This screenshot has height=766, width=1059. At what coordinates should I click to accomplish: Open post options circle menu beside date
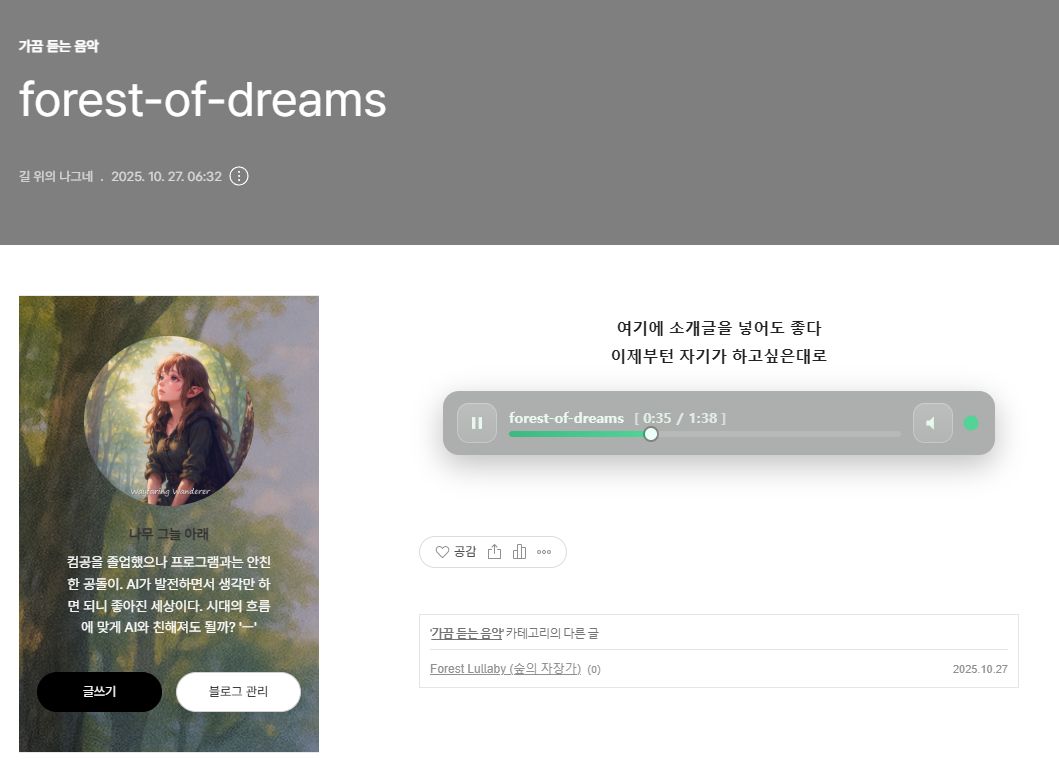pos(239,176)
